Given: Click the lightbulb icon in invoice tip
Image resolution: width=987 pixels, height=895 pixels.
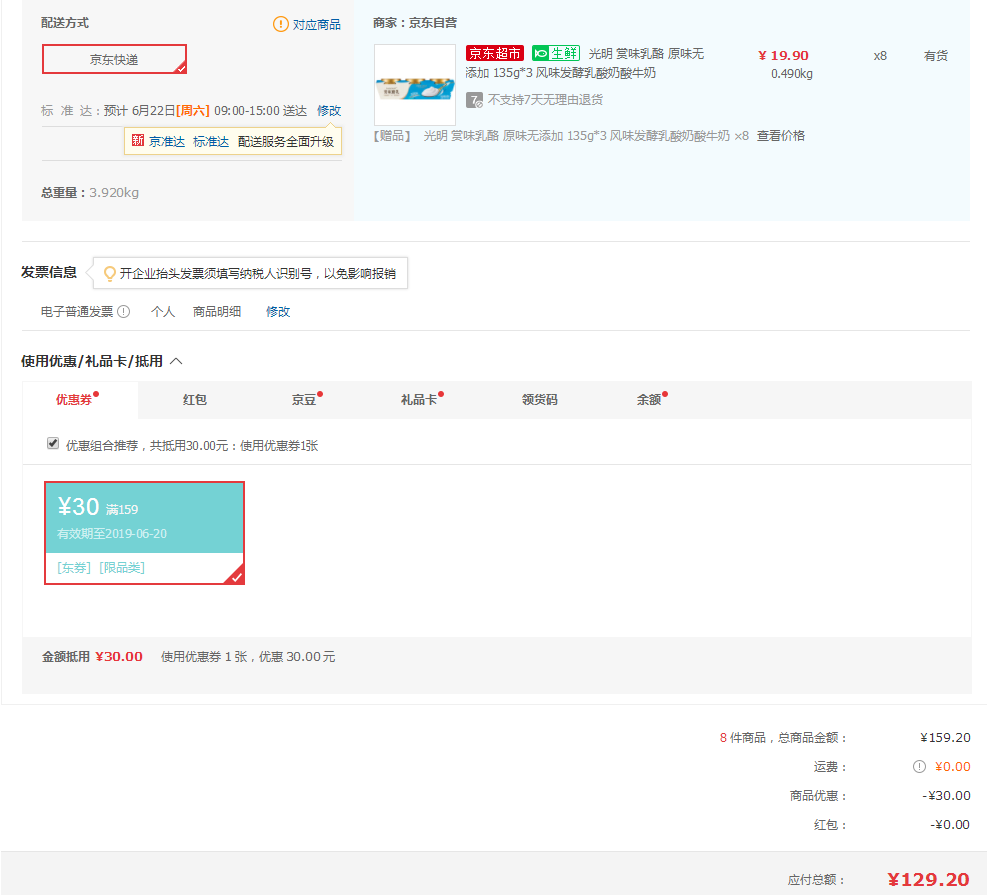Looking at the screenshot, I should (x=110, y=273).
